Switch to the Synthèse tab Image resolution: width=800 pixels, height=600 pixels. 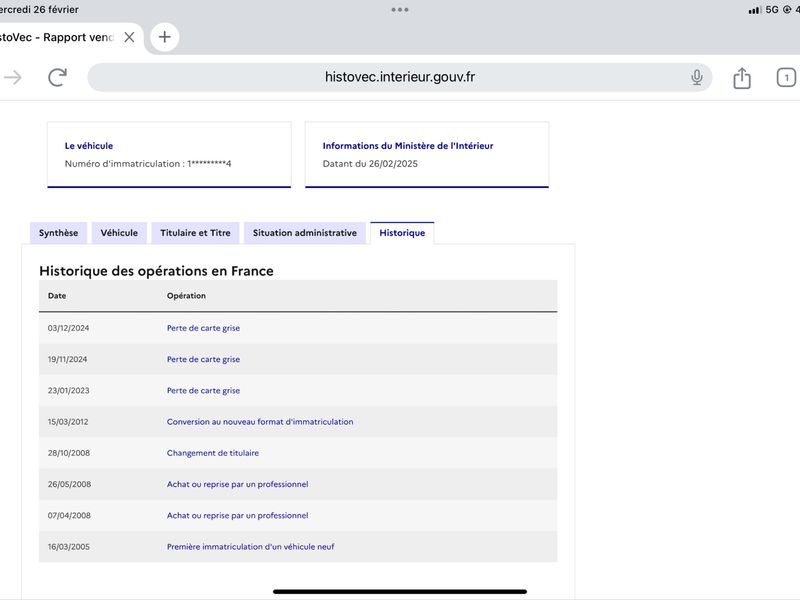point(59,233)
